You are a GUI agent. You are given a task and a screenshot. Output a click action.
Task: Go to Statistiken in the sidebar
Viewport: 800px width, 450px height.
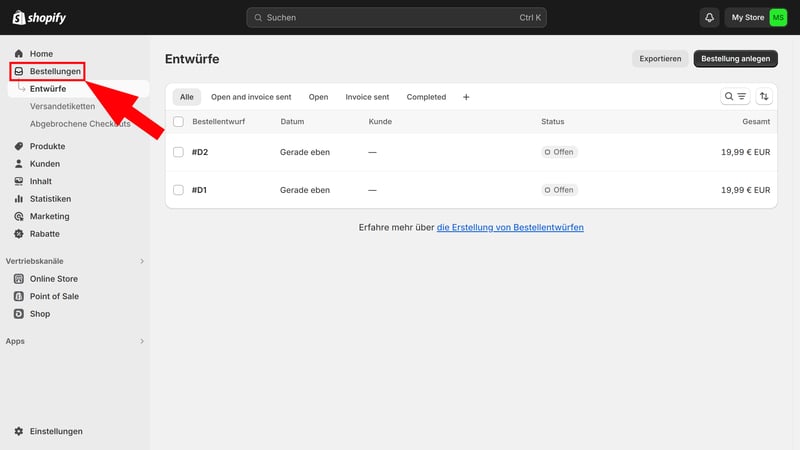[50, 199]
